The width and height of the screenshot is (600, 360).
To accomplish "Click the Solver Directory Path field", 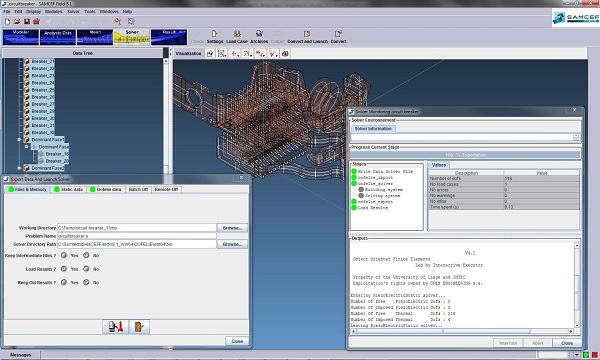I will [x=137, y=244].
